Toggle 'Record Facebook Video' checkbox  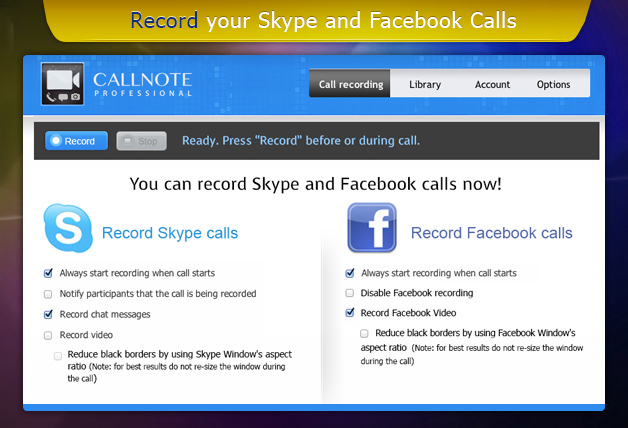point(350,312)
